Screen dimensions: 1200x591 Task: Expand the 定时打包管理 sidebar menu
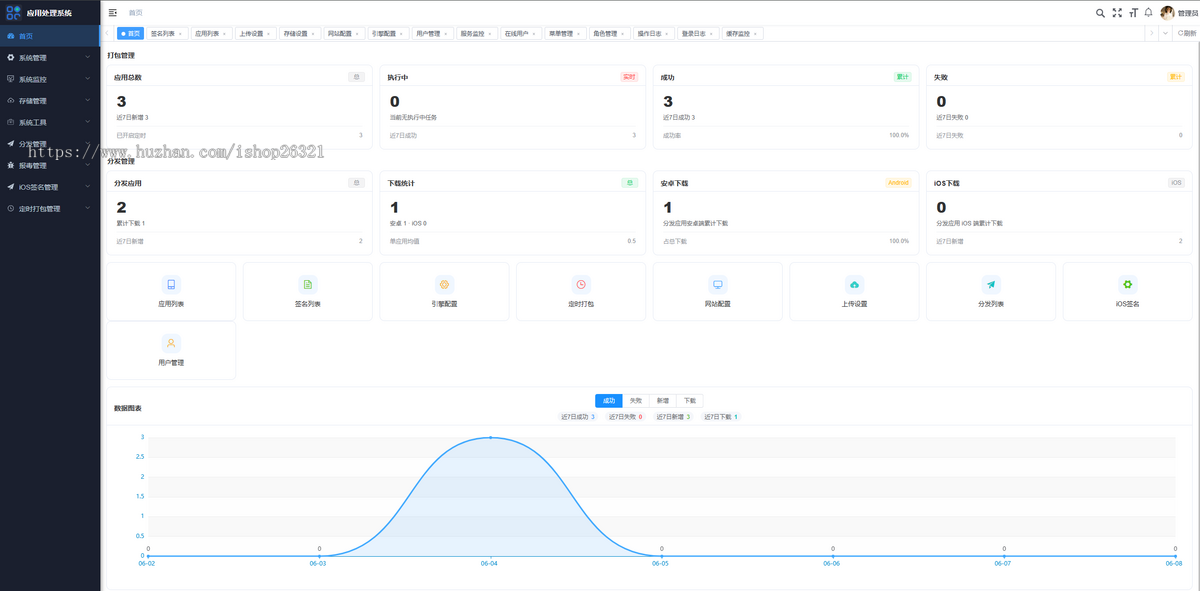click(50, 209)
